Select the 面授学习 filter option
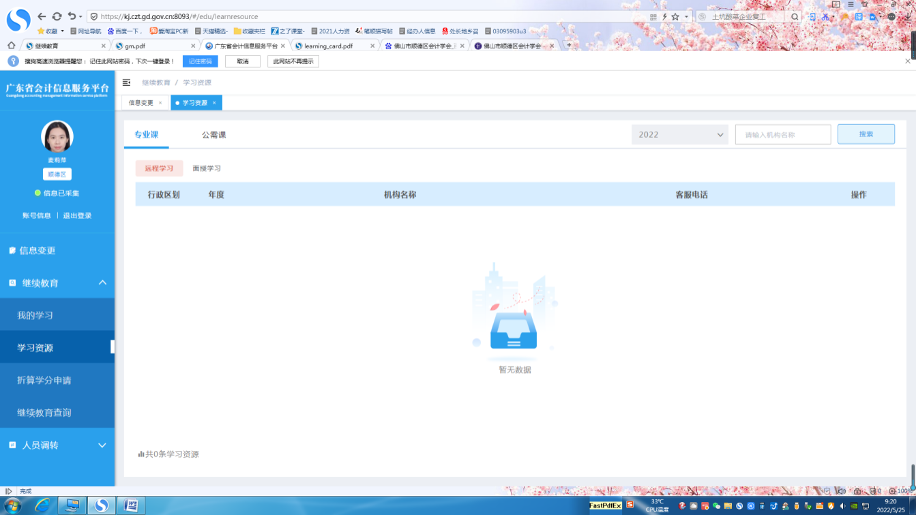916x516 pixels. pyautogui.click(x=207, y=168)
